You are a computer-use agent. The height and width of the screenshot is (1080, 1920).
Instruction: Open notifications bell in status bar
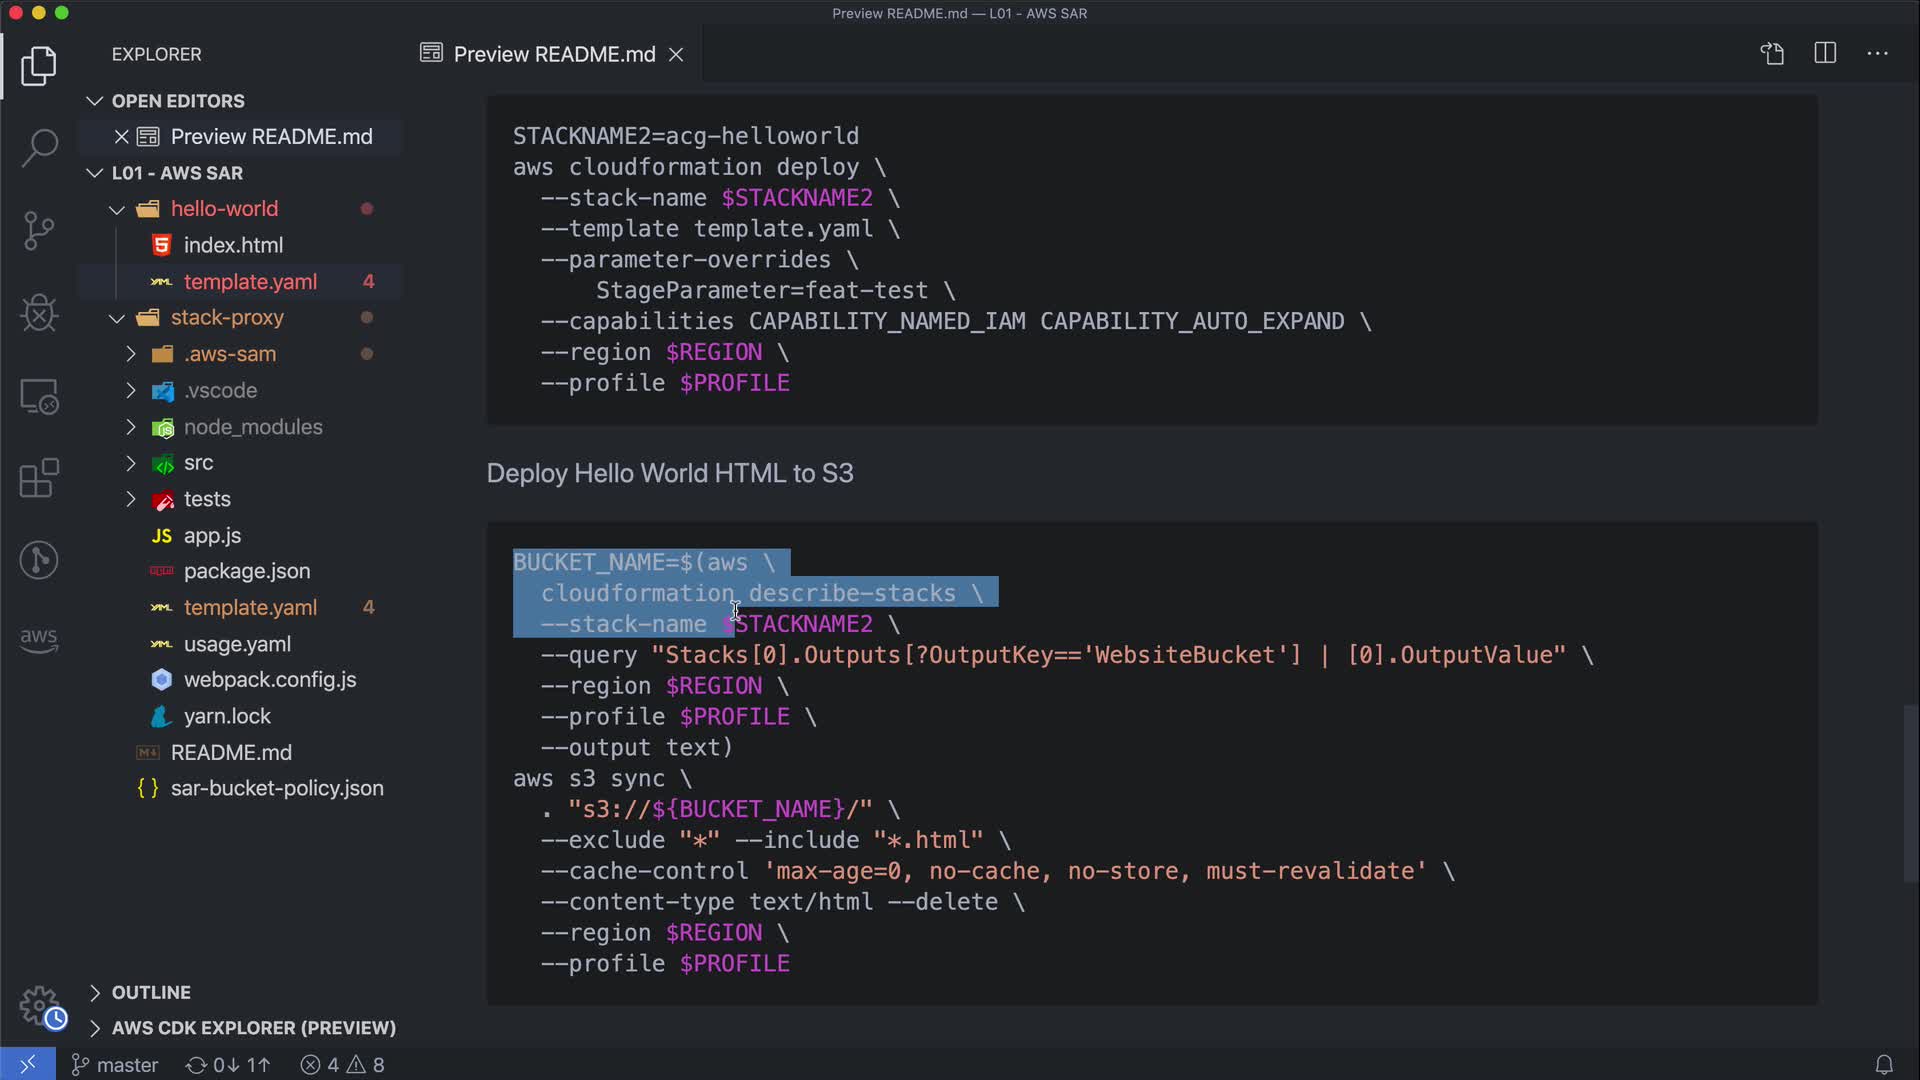[x=1884, y=1065]
